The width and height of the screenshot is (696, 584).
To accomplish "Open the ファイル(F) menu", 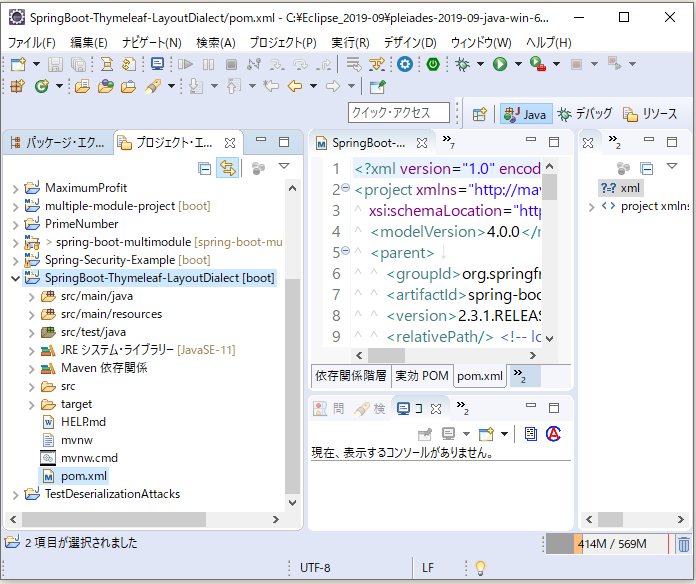I will click(x=32, y=43).
